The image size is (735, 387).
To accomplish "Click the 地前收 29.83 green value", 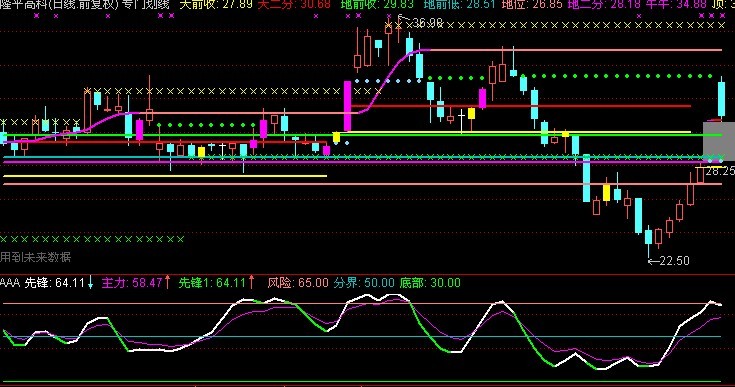I will tap(377, 5).
